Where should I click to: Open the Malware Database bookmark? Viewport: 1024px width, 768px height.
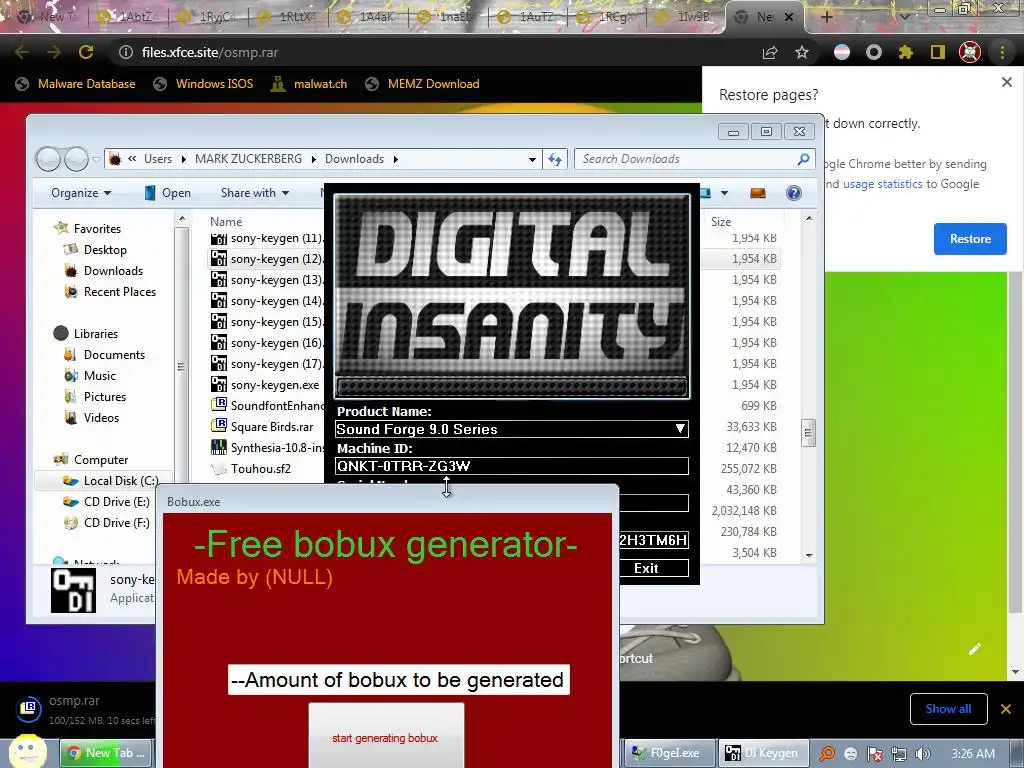[x=76, y=84]
